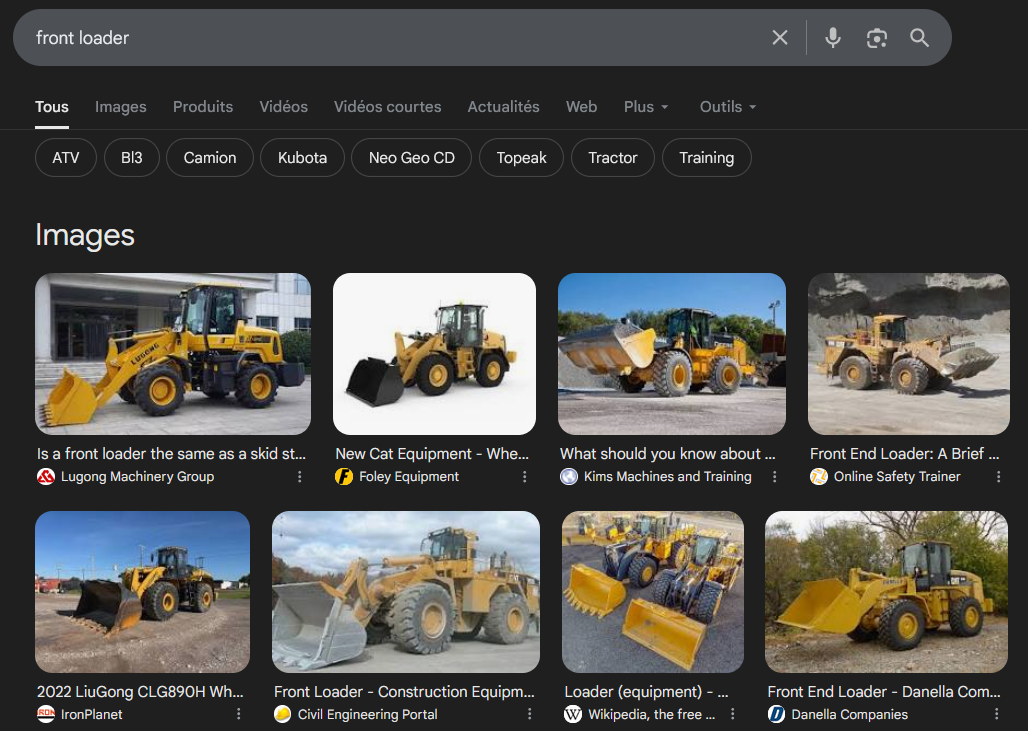Click the 'Online Safety Trainer' source name
The width and height of the screenshot is (1028, 731).
coord(897,477)
